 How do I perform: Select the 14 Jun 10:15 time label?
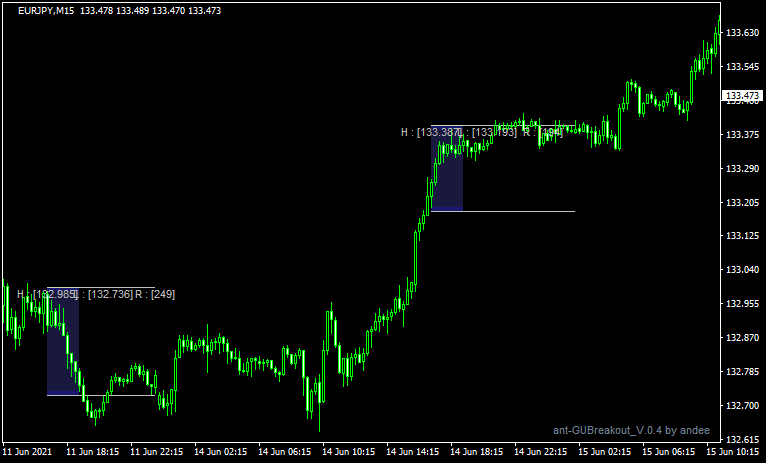347,451
